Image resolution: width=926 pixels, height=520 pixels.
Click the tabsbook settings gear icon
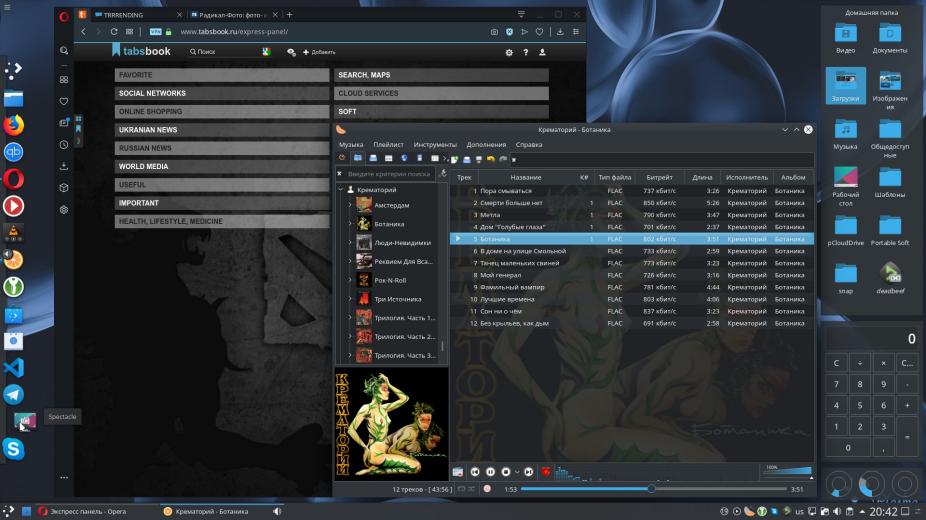pos(509,51)
